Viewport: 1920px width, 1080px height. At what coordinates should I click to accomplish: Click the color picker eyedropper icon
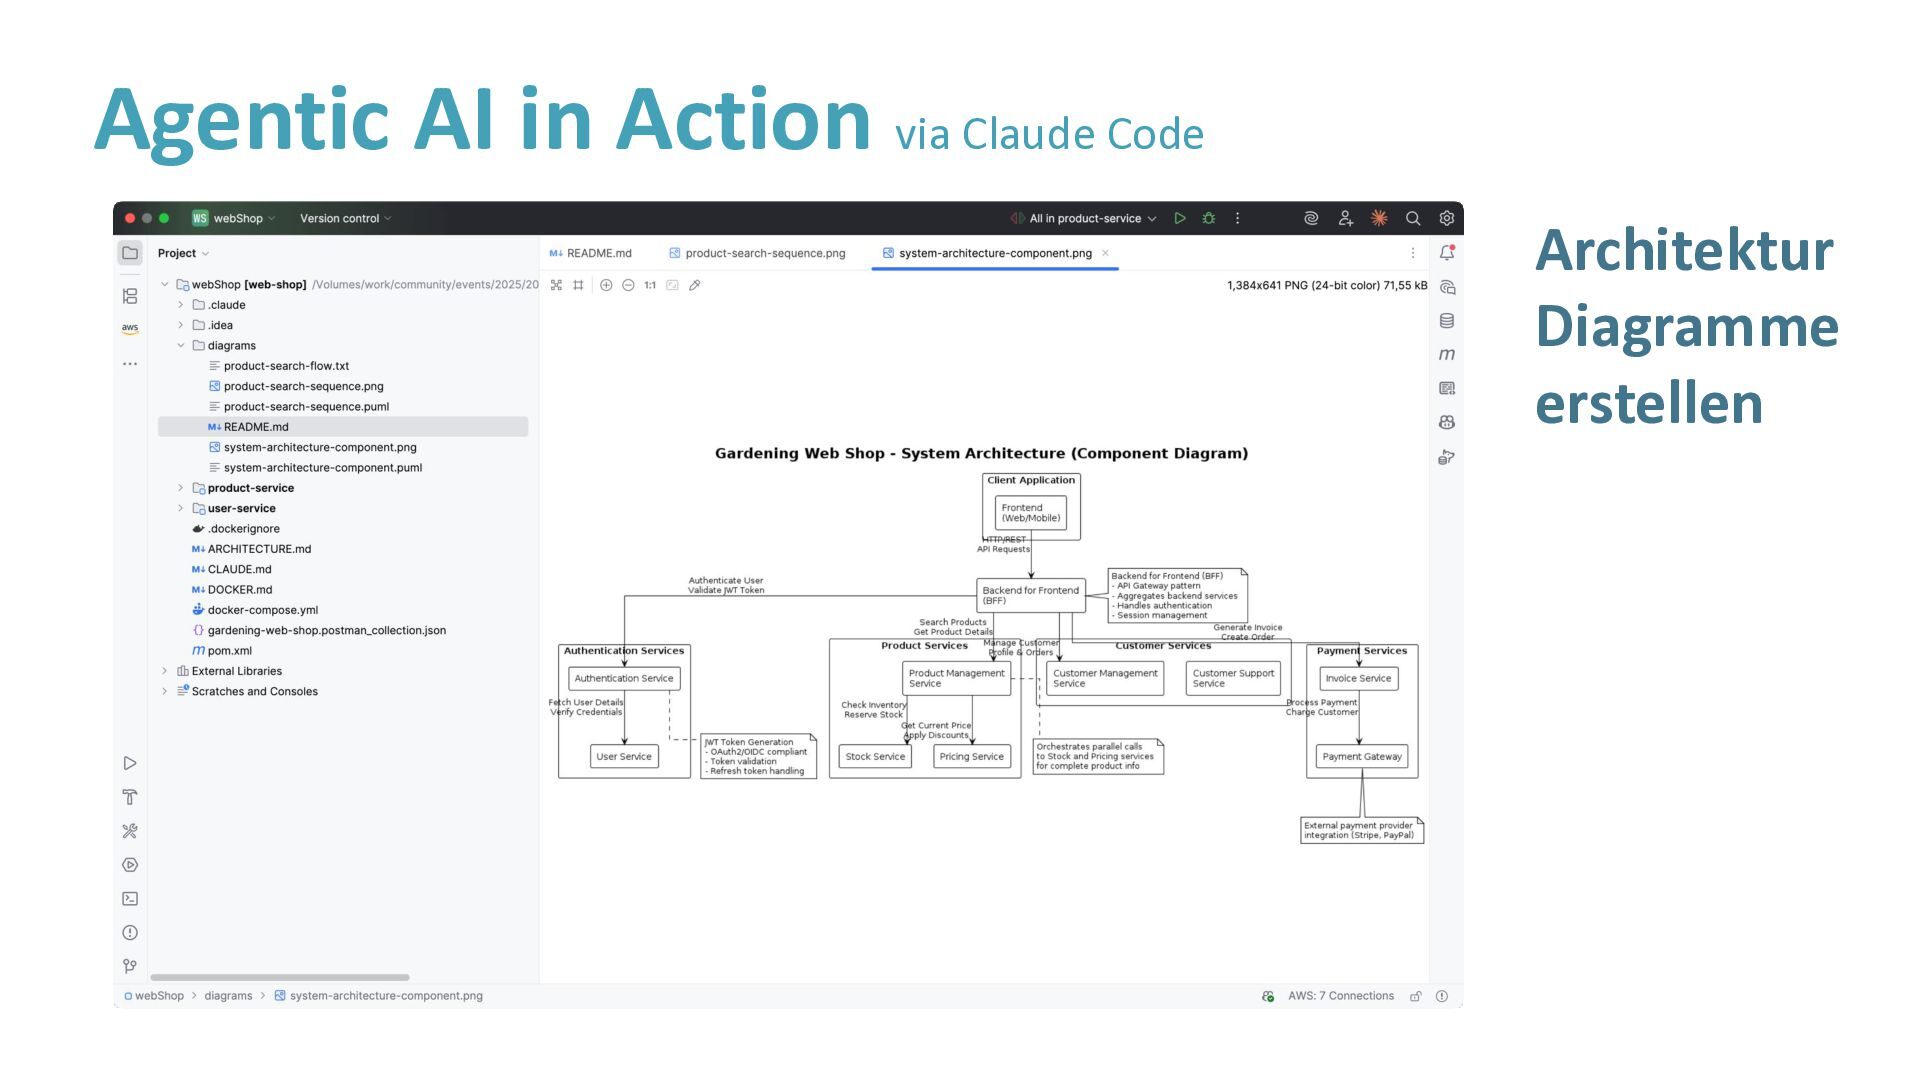point(695,285)
